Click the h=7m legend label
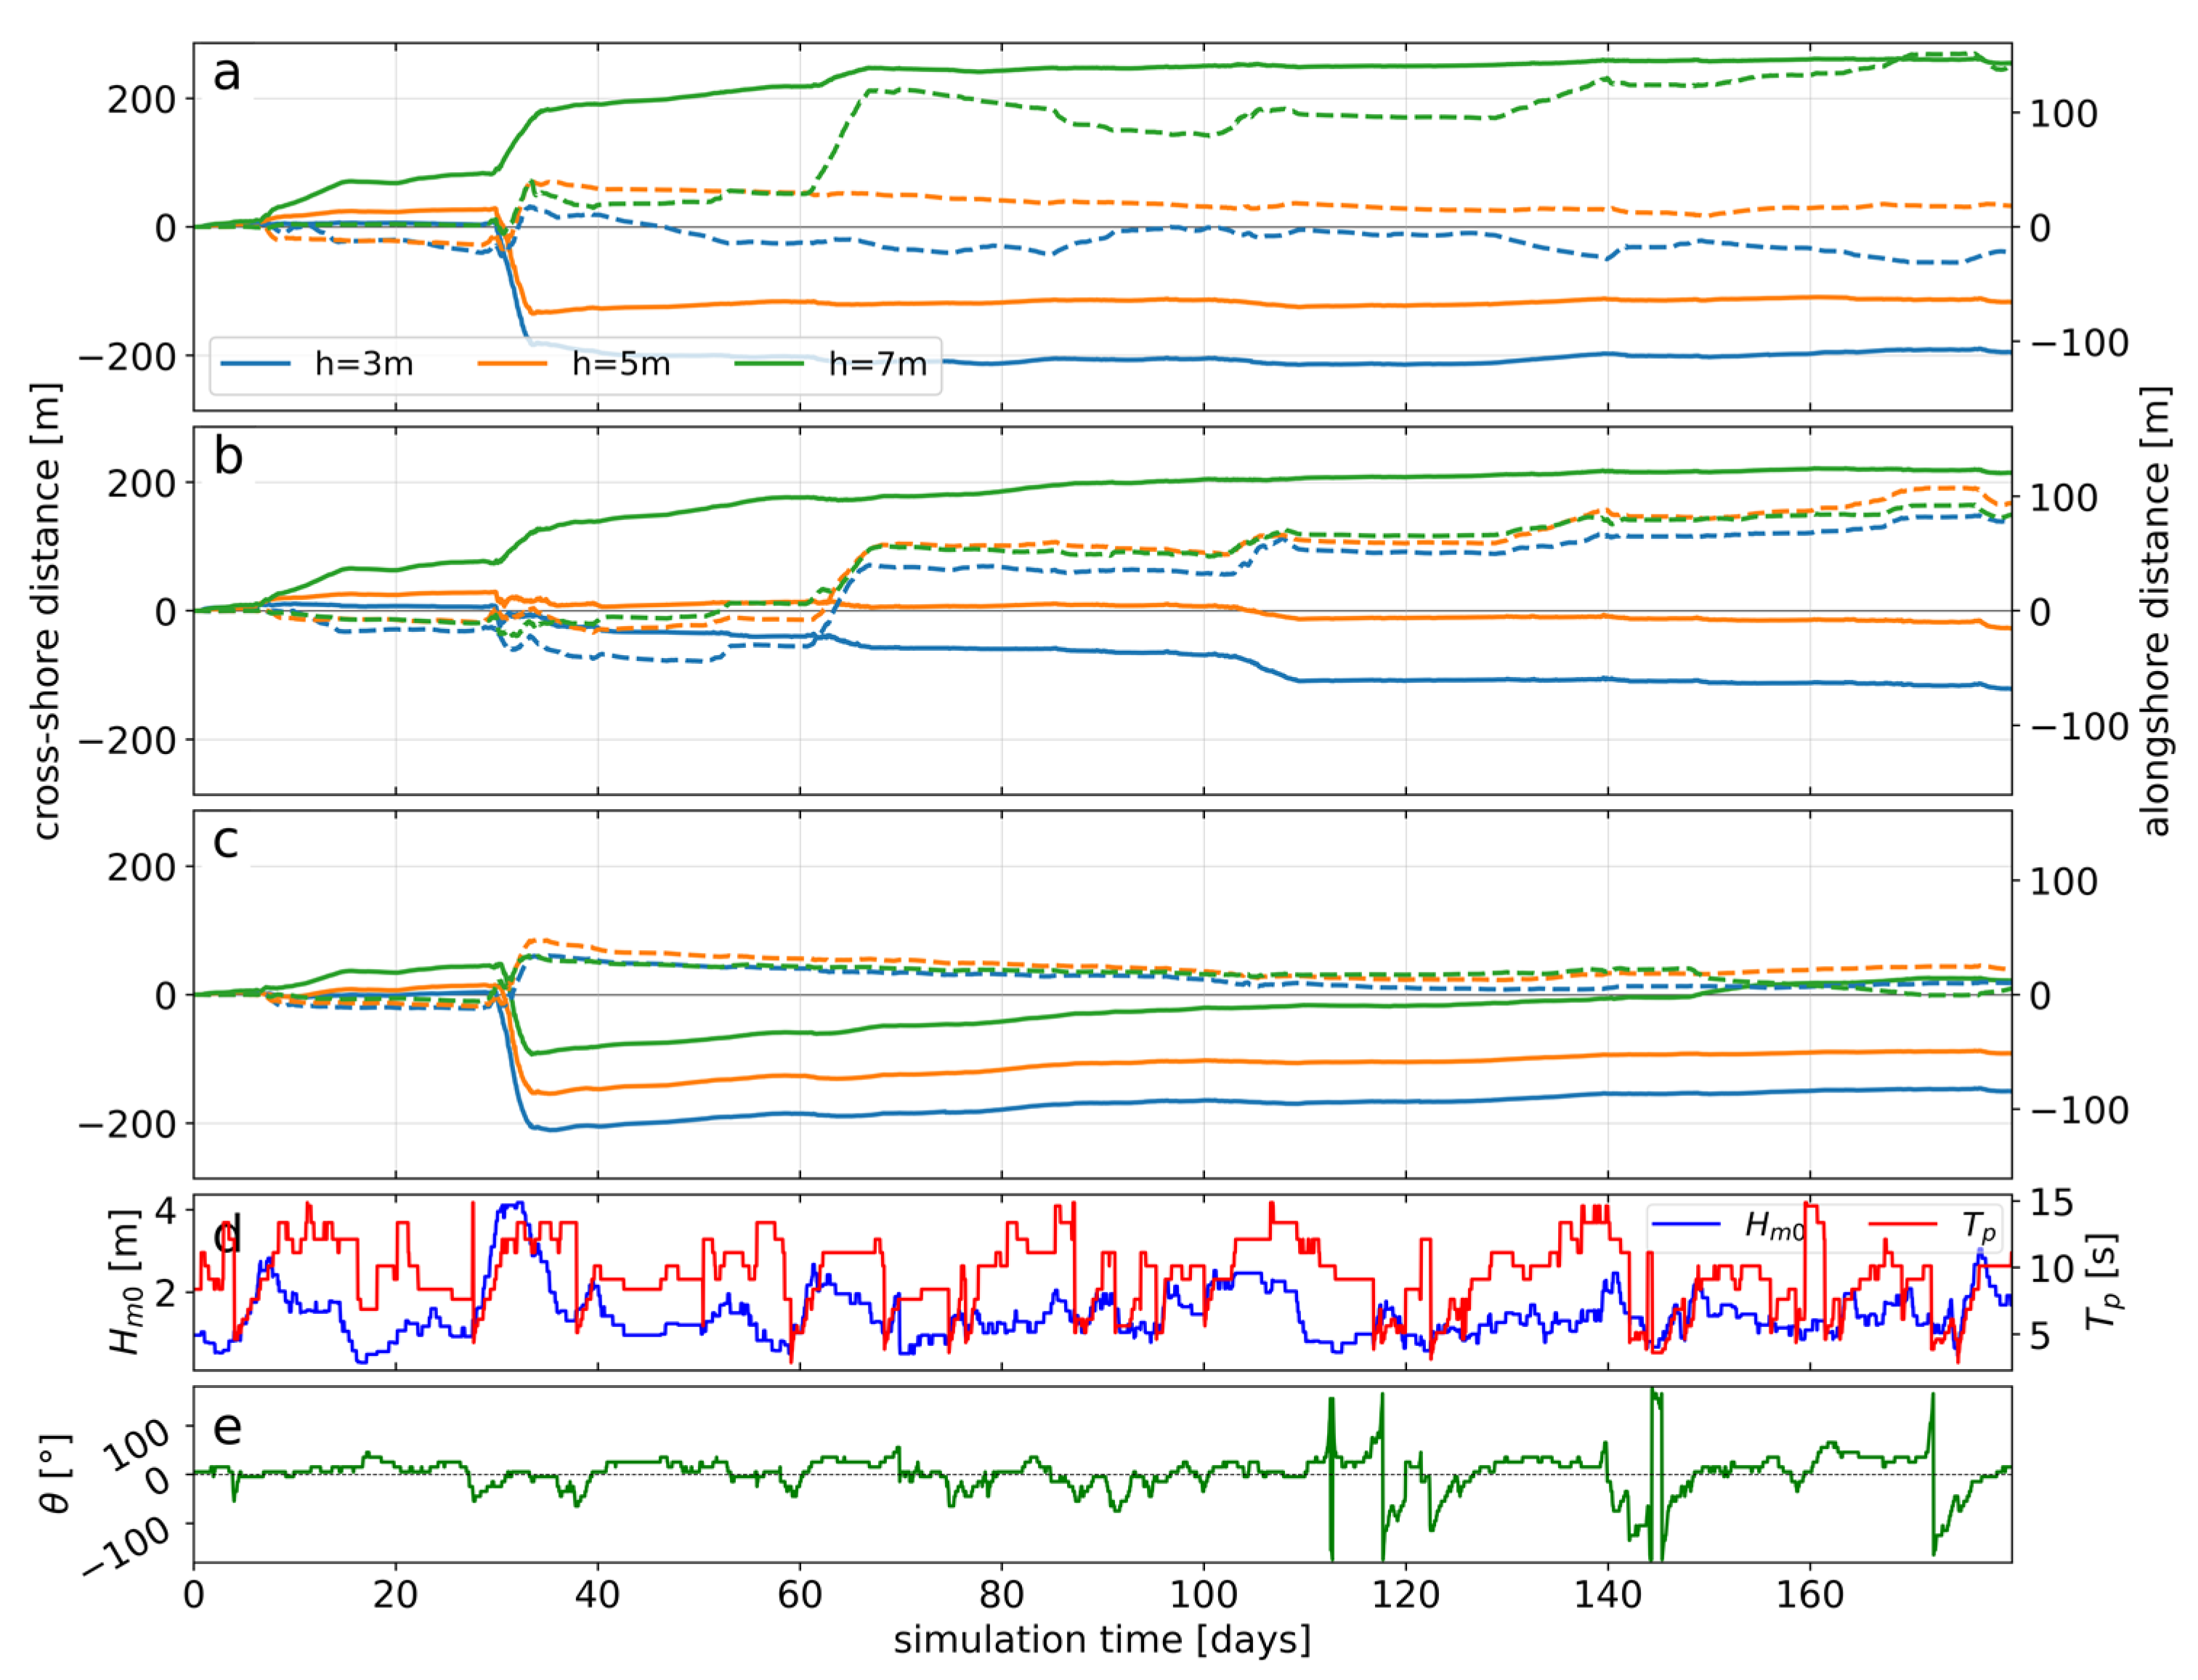Viewport: 2198px width, 1680px height. (x=878, y=364)
